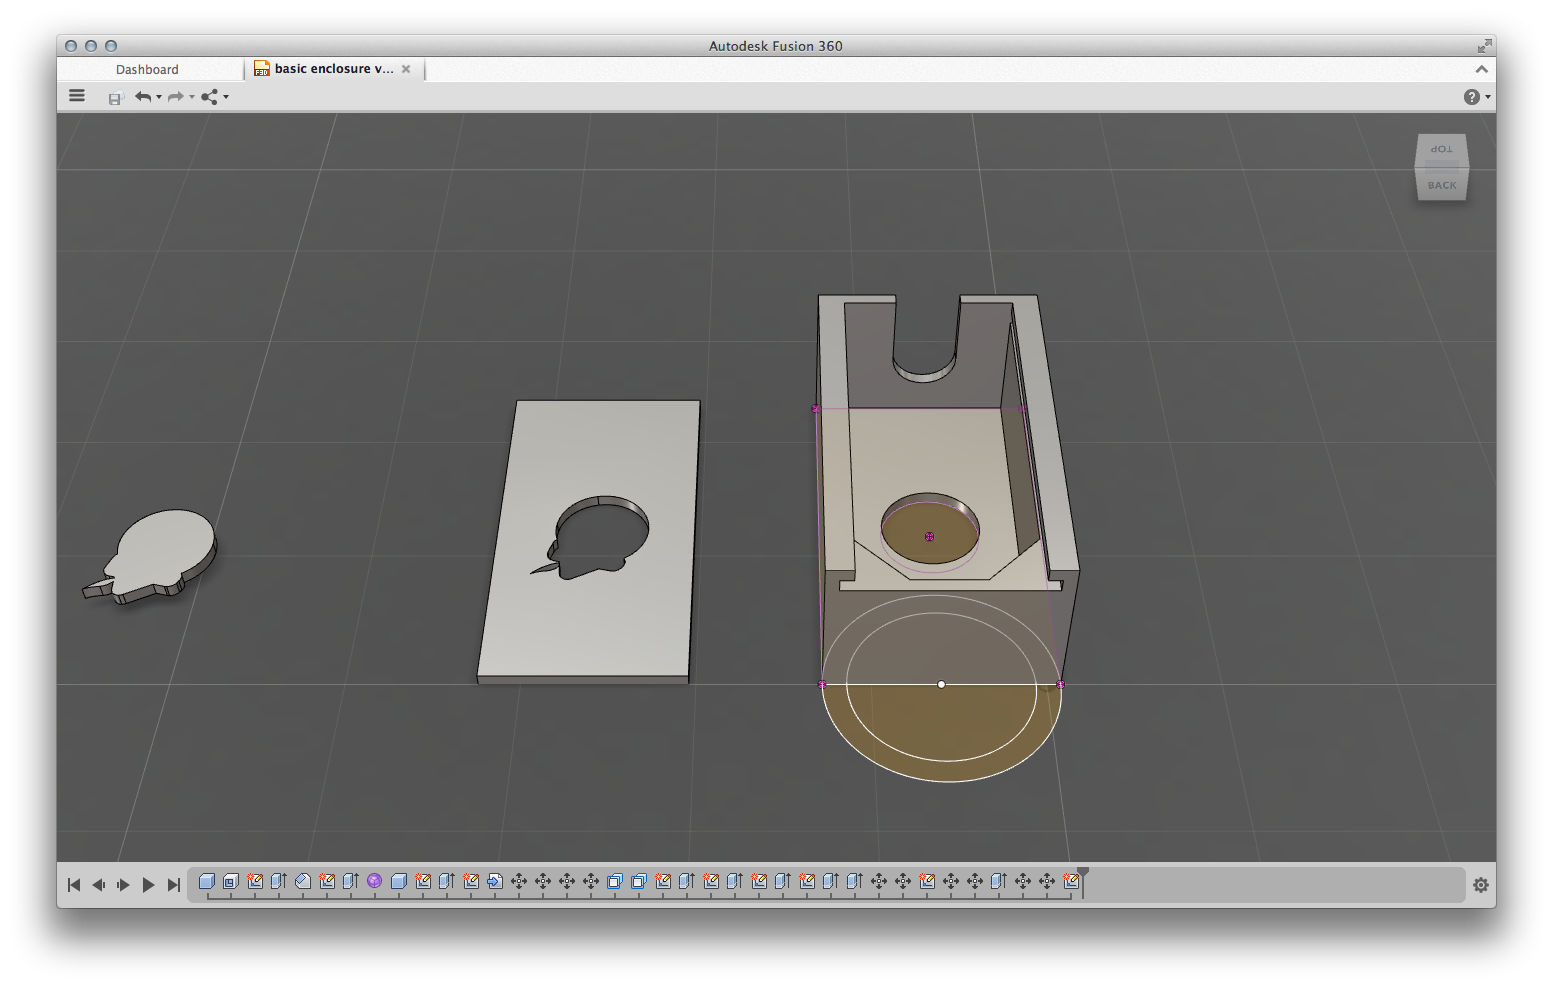Select the purple sphere feature in timeline

(x=375, y=881)
